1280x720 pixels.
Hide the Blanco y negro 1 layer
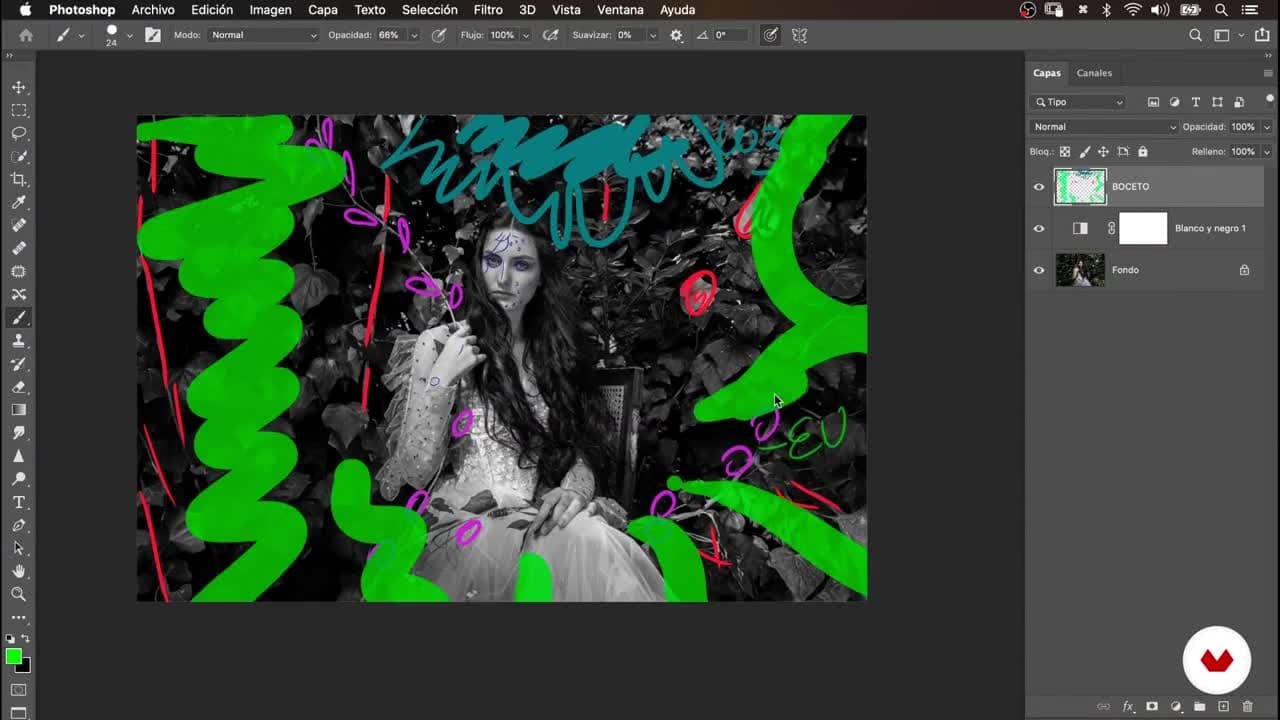[1039, 228]
